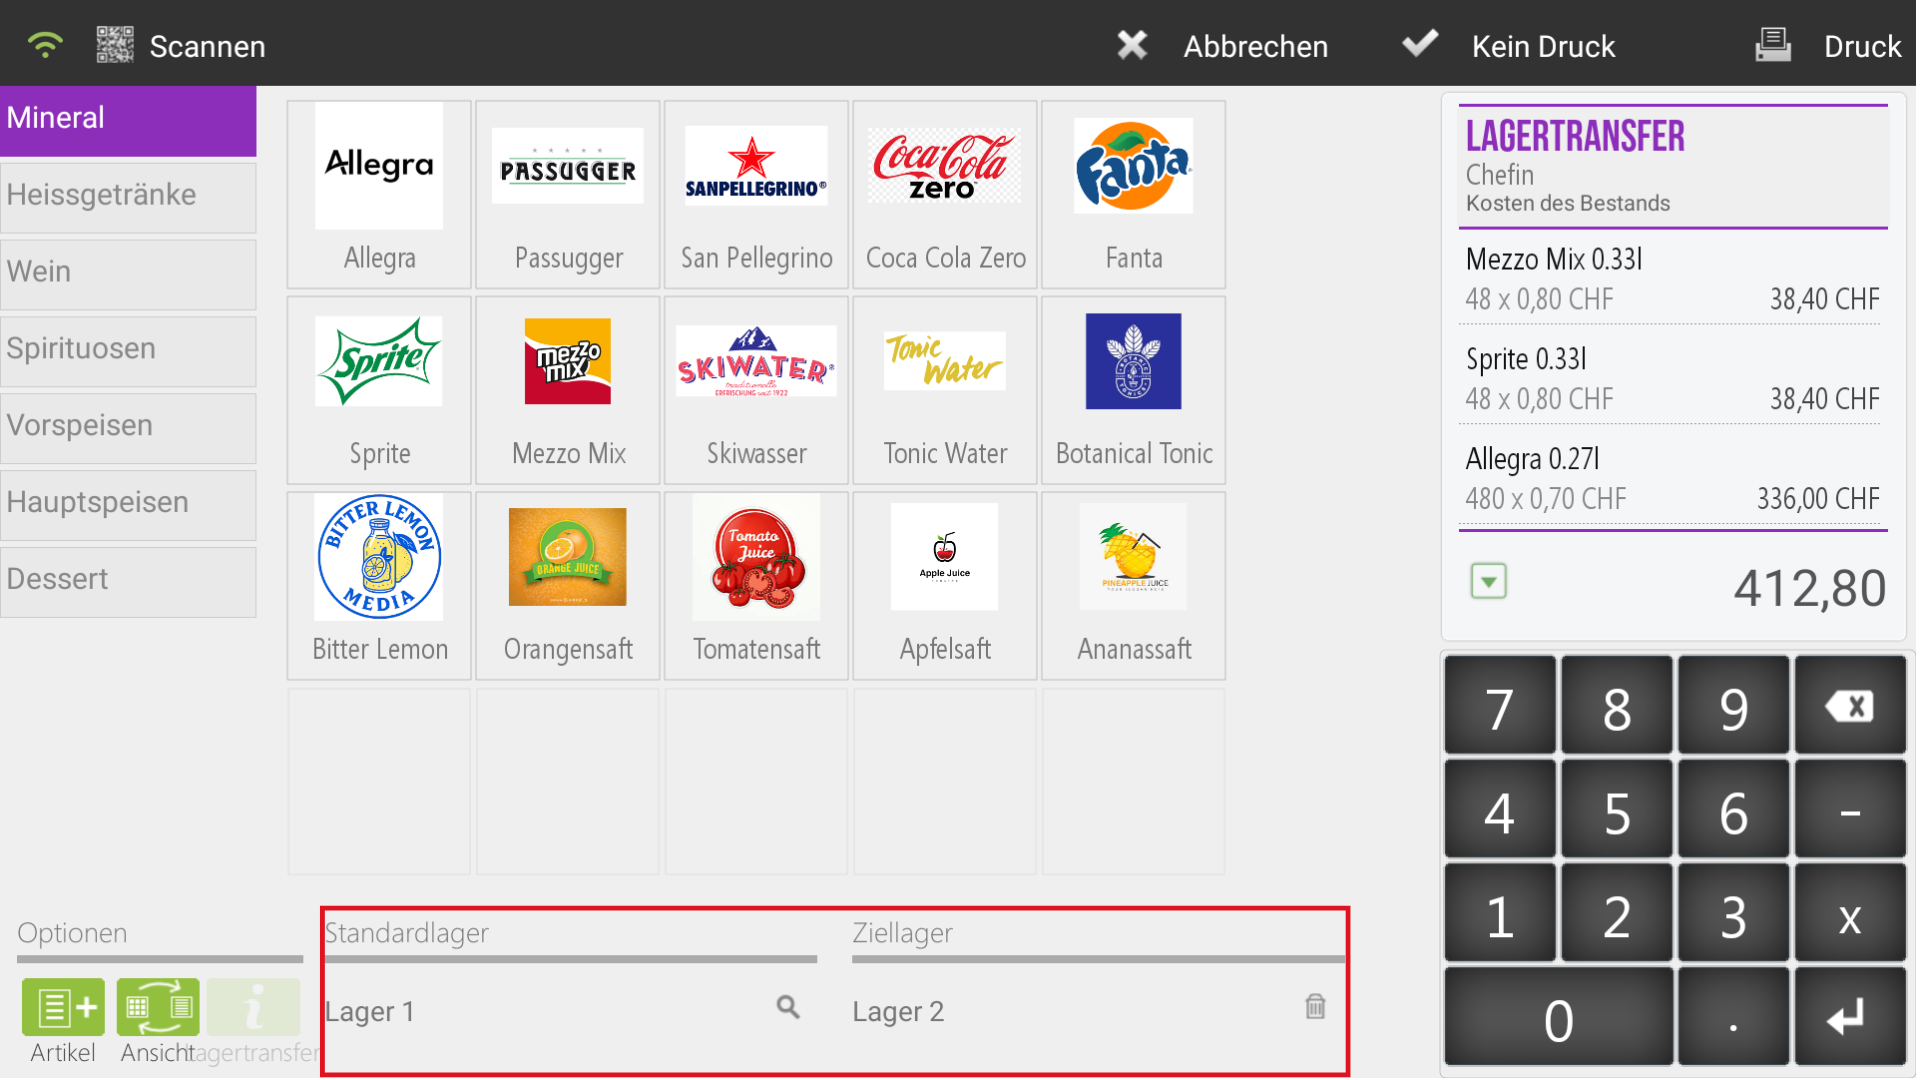1920x1080 pixels.
Task: Open the Artikel options icon
Action: click(x=63, y=1007)
